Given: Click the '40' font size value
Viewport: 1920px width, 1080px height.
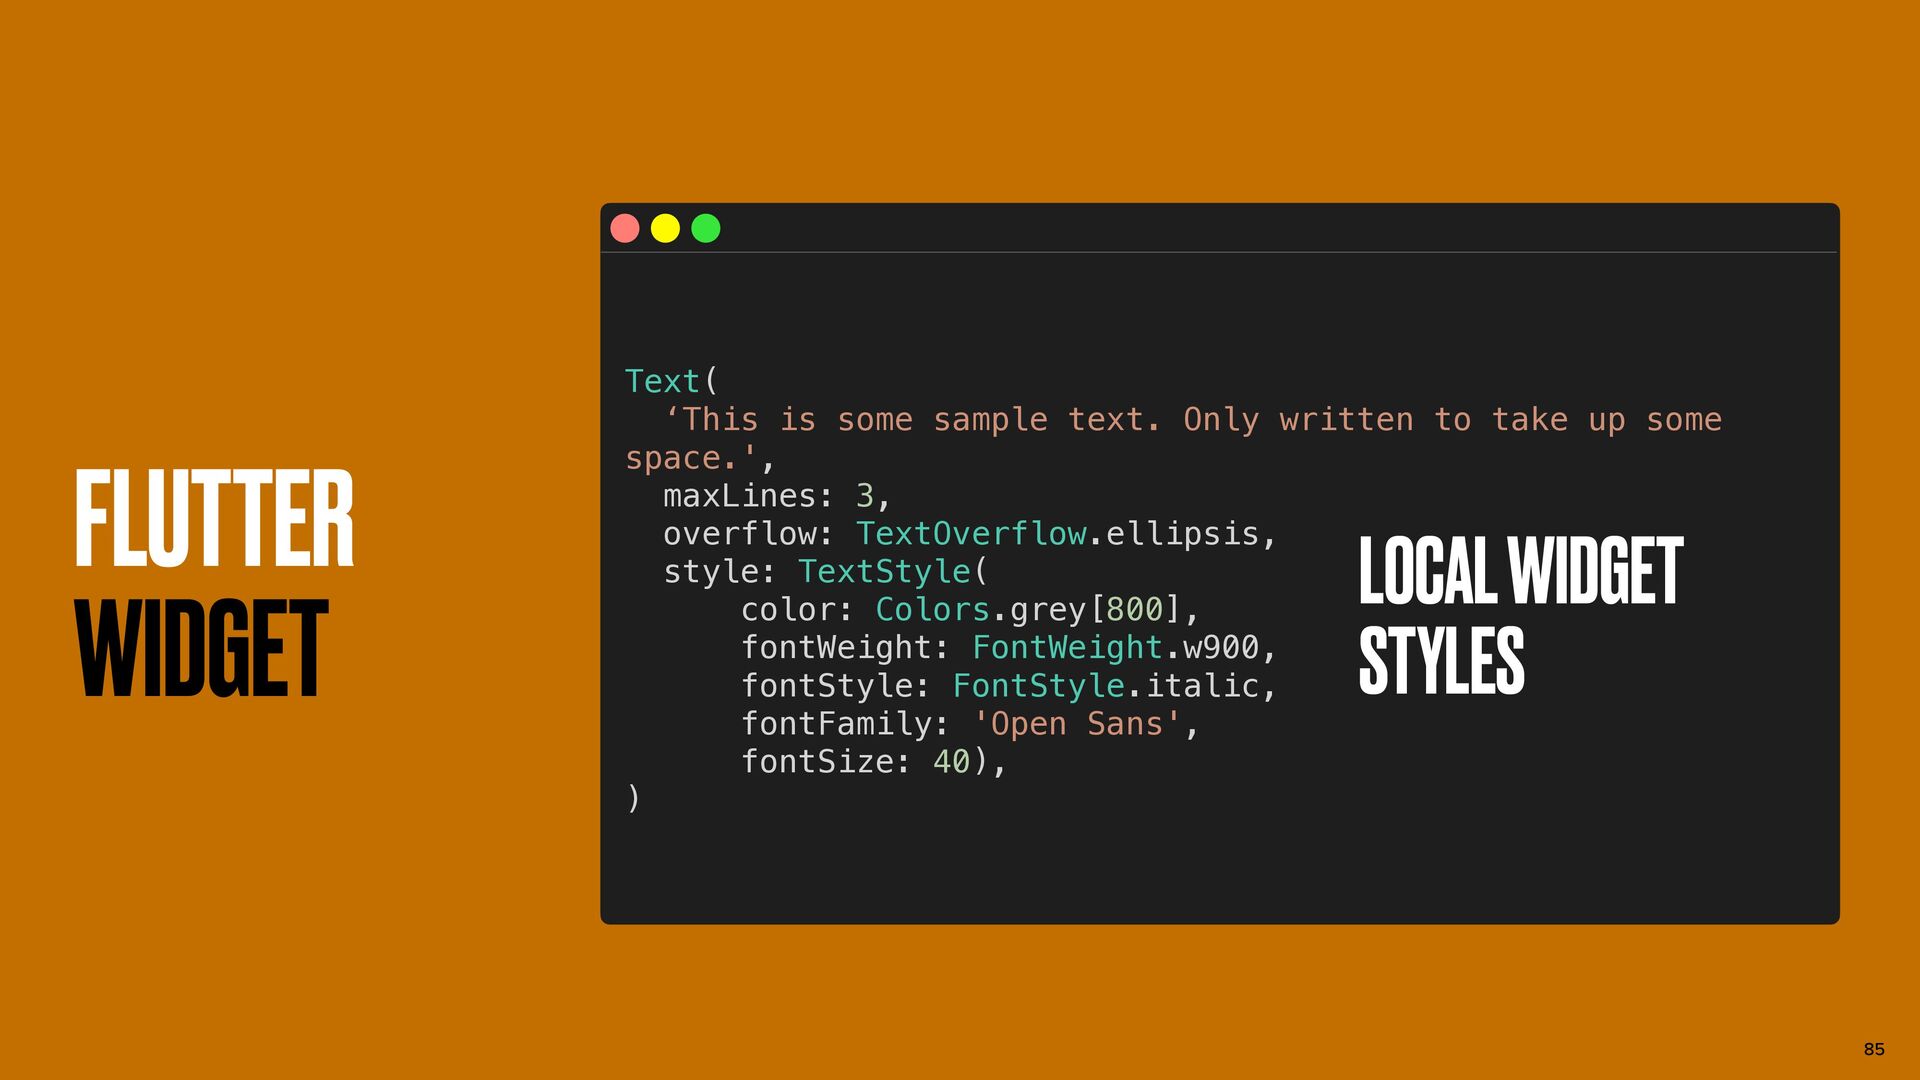Looking at the screenshot, I should (x=952, y=762).
